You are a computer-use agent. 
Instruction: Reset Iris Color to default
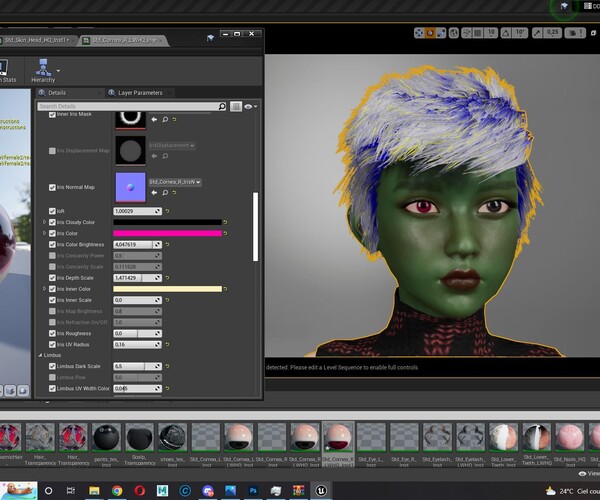coord(225,233)
